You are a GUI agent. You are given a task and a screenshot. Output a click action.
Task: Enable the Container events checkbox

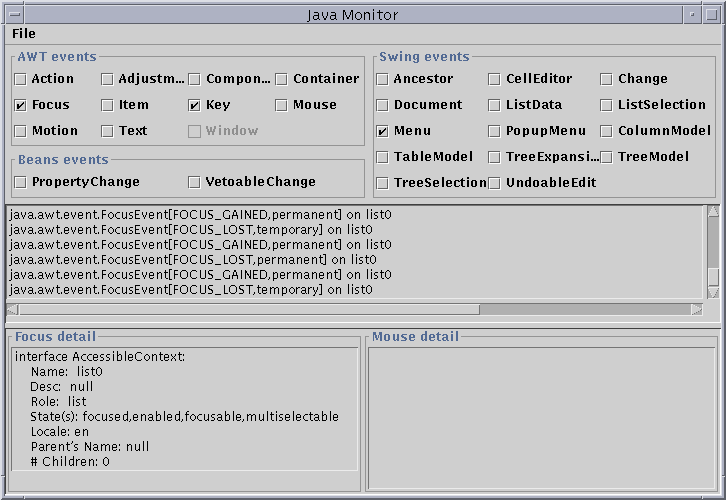pyautogui.click(x=282, y=79)
